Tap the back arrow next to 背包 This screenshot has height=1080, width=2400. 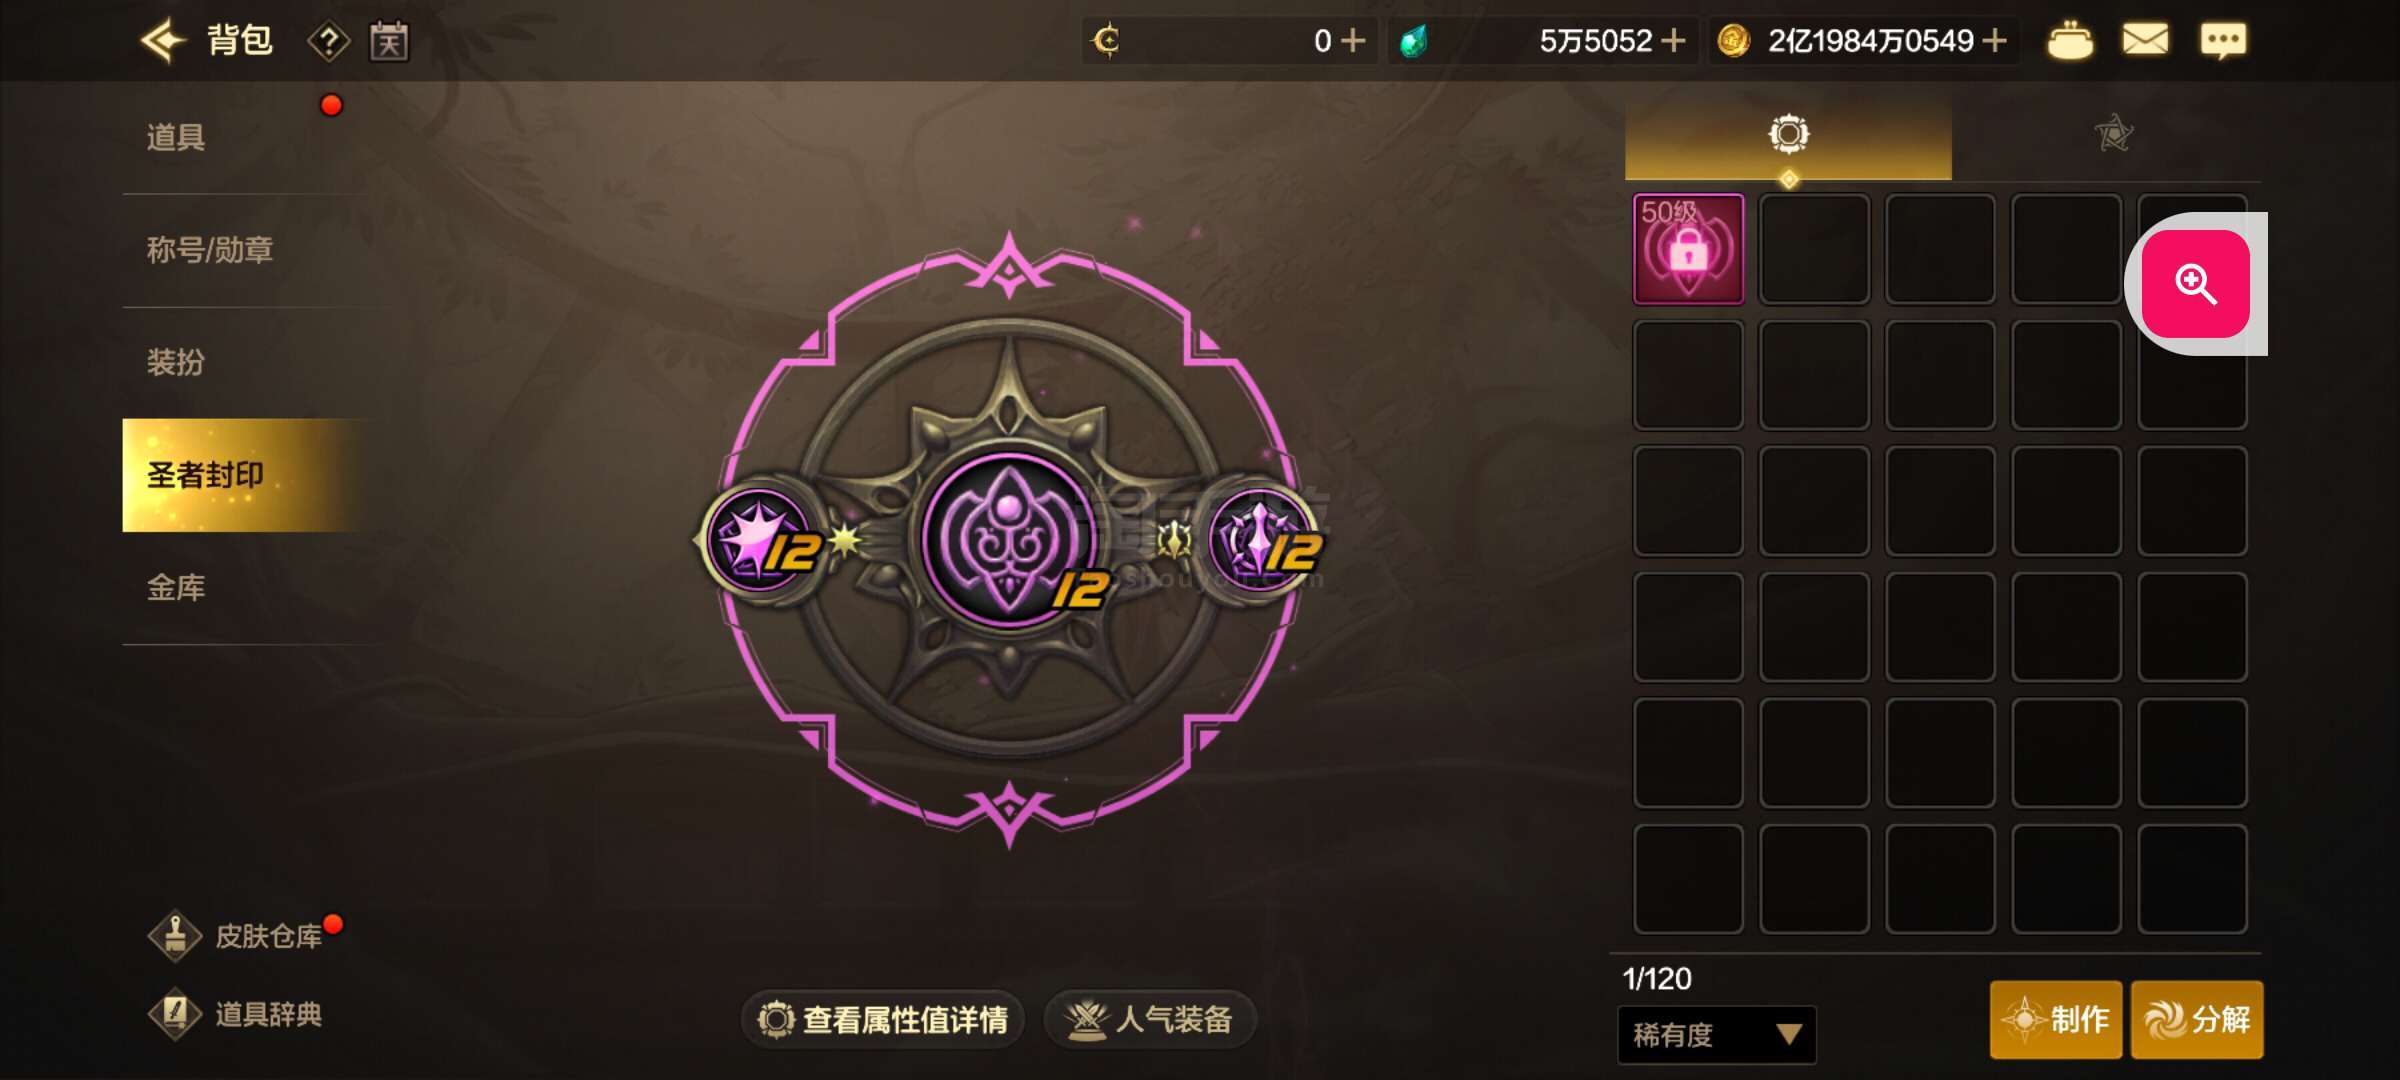tap(163, 41)
